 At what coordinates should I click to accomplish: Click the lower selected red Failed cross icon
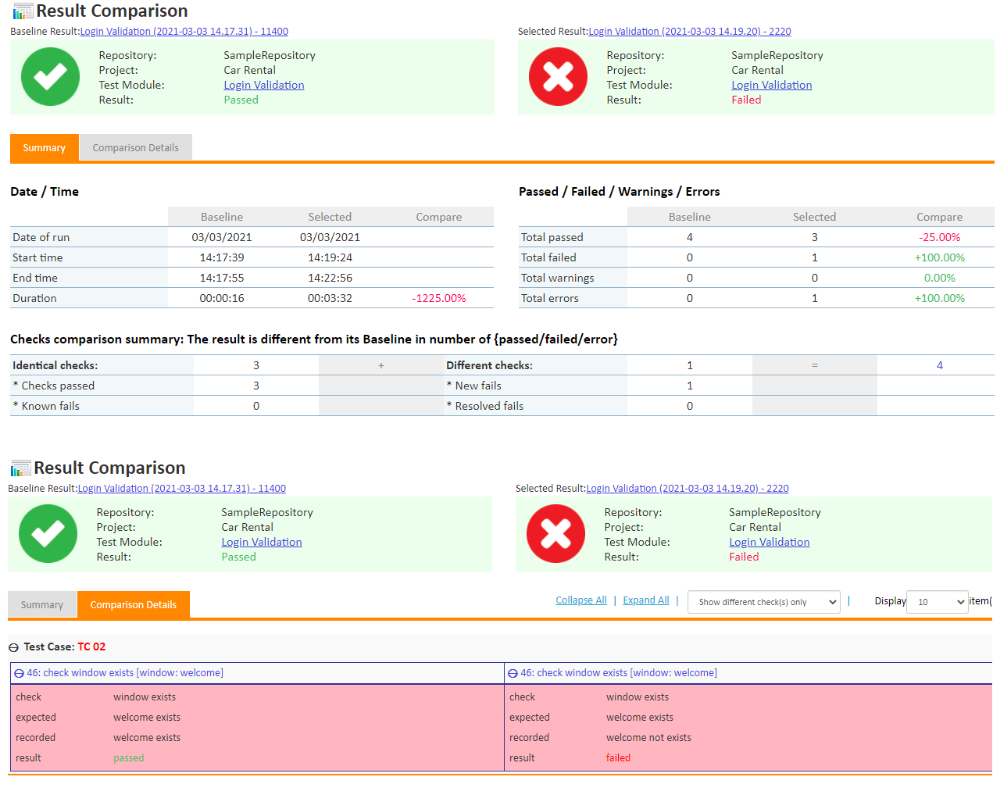555,533
